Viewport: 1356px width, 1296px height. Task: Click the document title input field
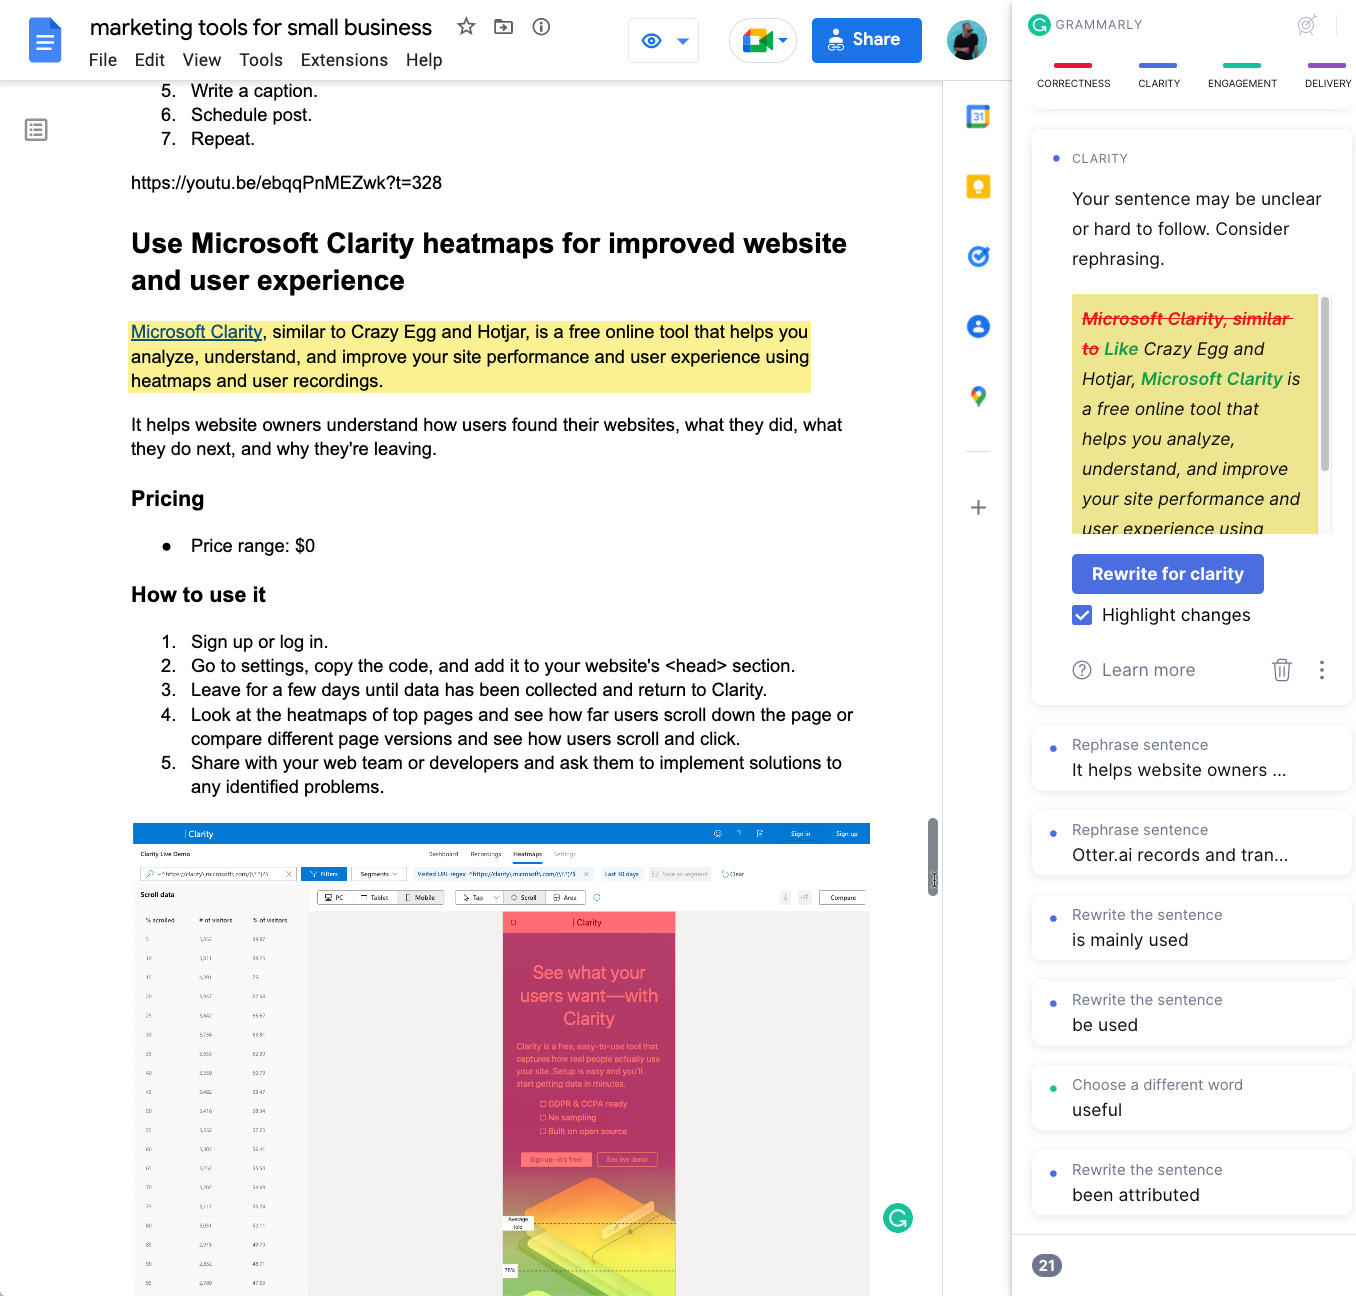click(x=261, y=27)
